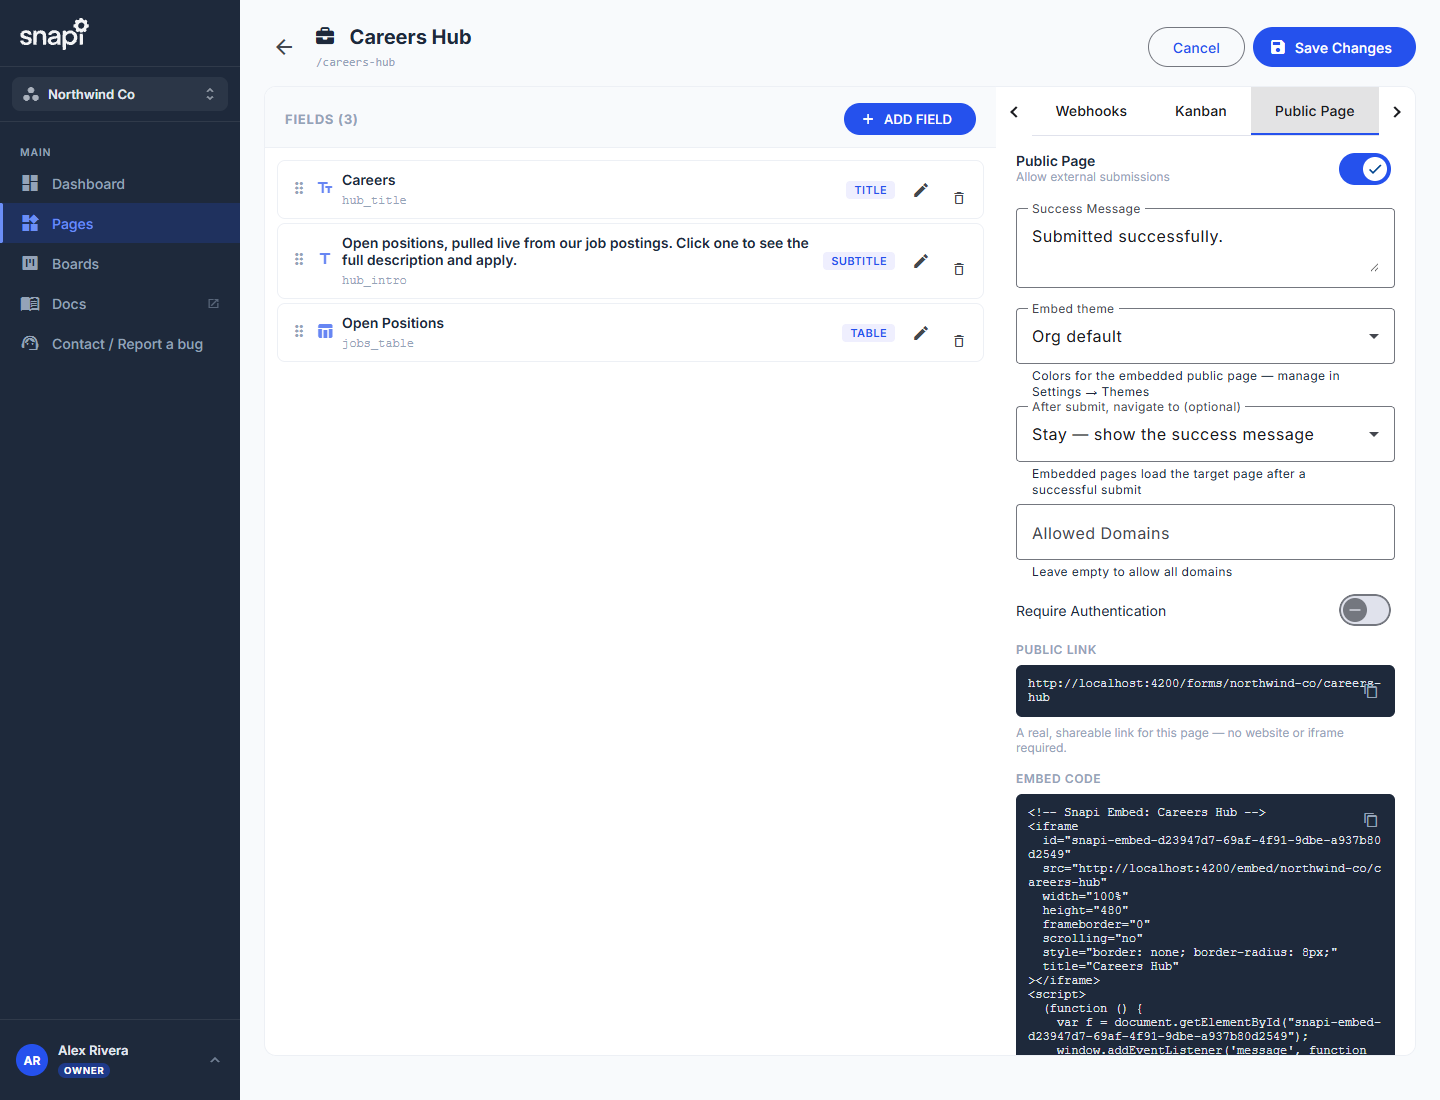The image size is (1440, 1100).
Task: Click the title type icon of Careers field
Action: click(325, 188)
